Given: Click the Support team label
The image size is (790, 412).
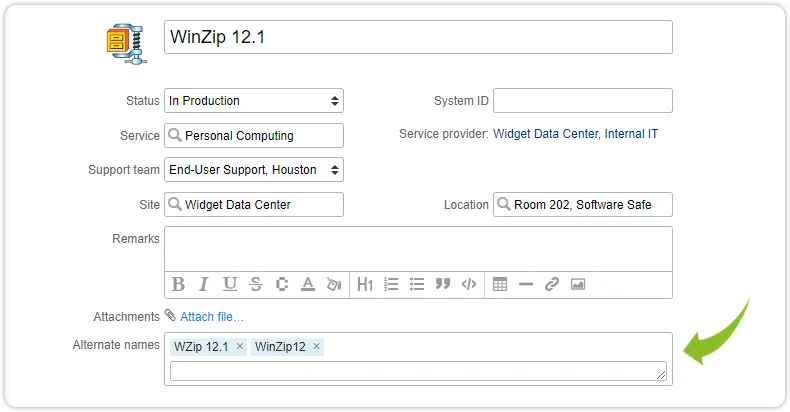Looking at the screenshot, I should click(124, 170).
